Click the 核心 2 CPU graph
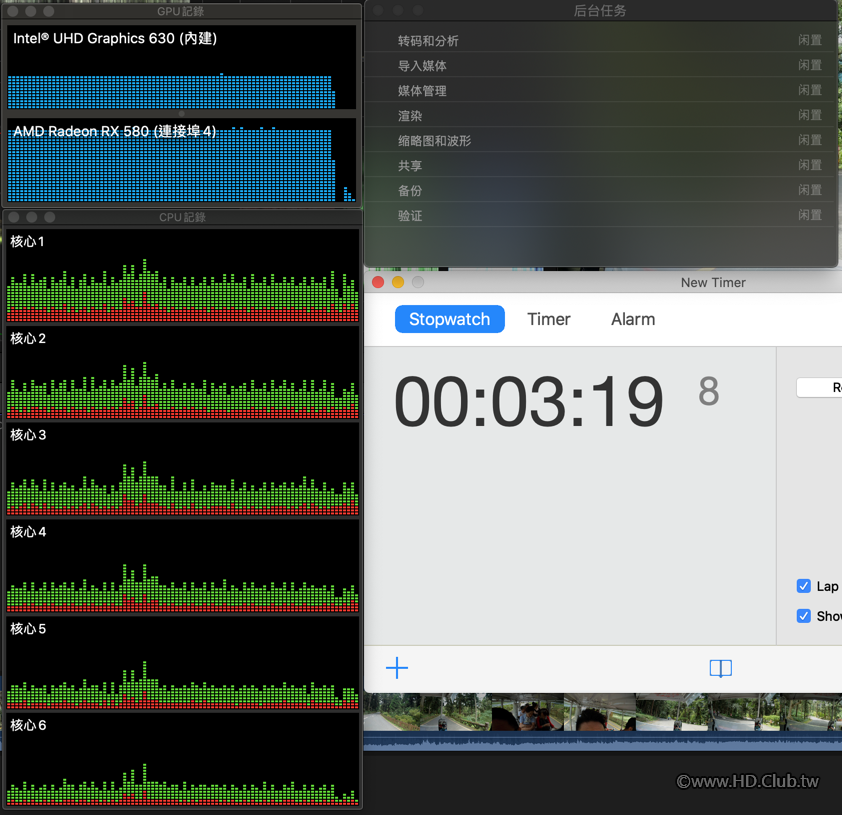This screenshot has height=815, width=842. pos(183,373)
